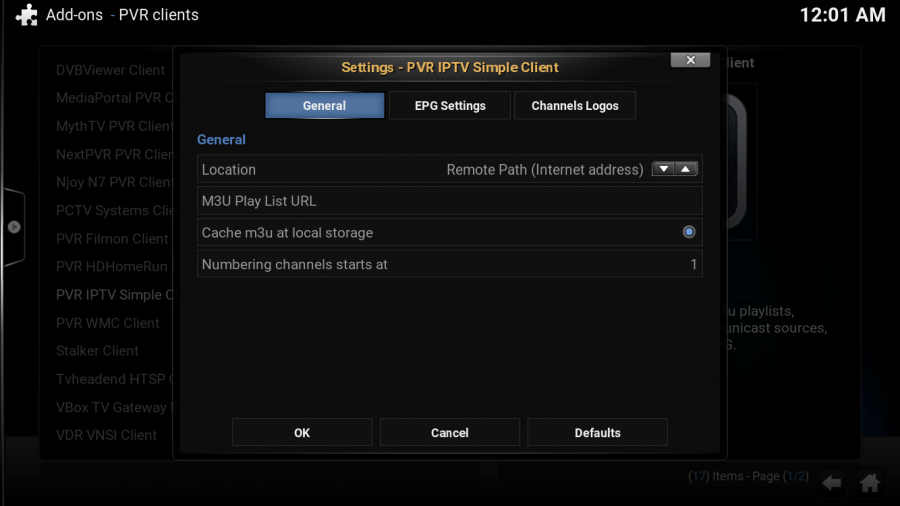
Task: Select Stalker Client entry
Action: pyautogui.click(x=97, y=351)
